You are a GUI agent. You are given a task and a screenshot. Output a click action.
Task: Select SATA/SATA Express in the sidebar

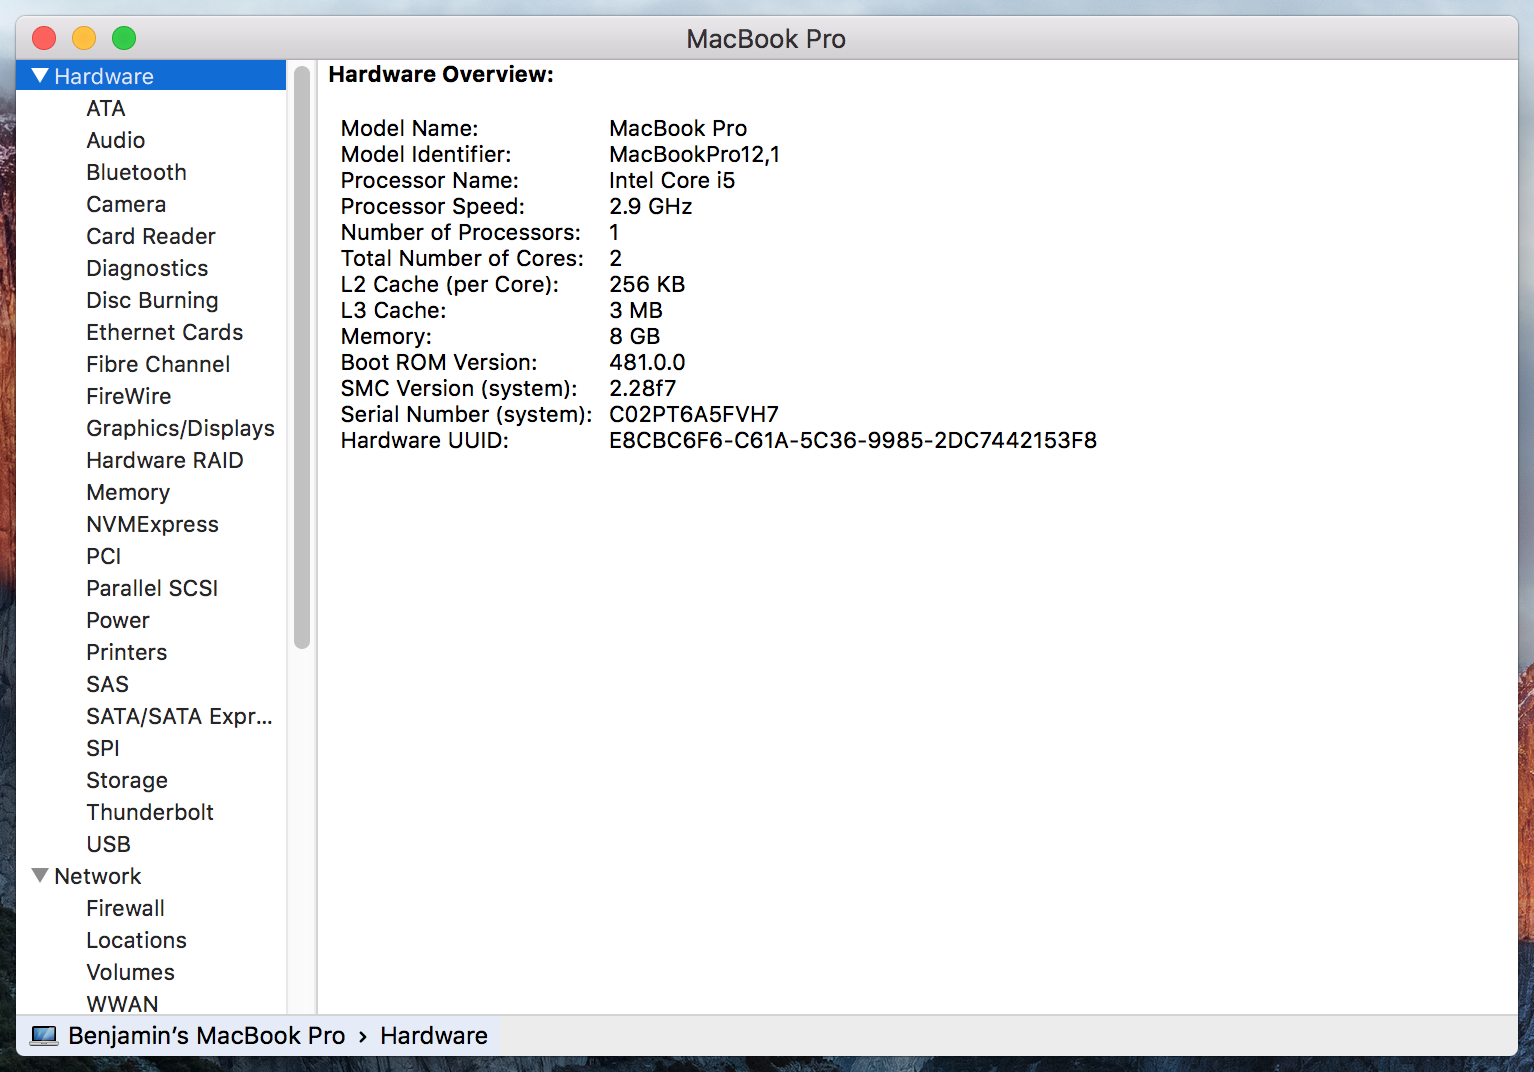(x=179, y=716)
